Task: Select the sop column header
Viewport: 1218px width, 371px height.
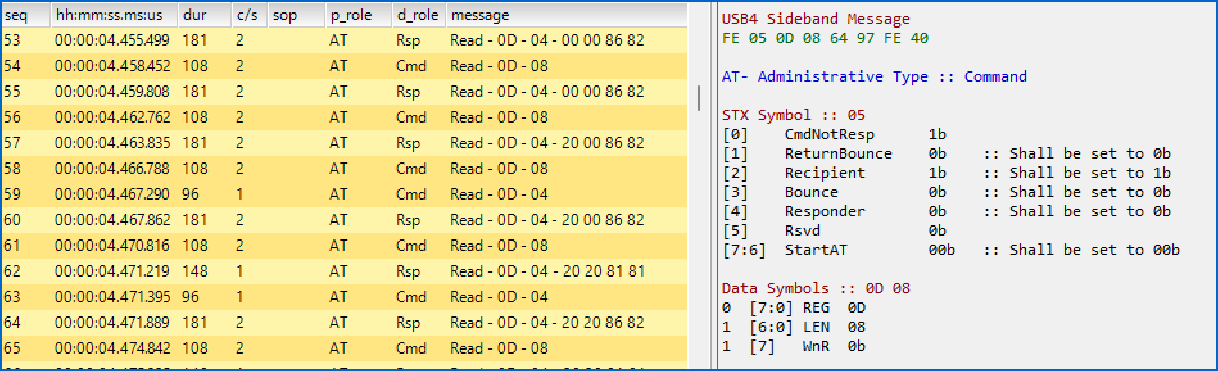Action: (x=296, y=16)
